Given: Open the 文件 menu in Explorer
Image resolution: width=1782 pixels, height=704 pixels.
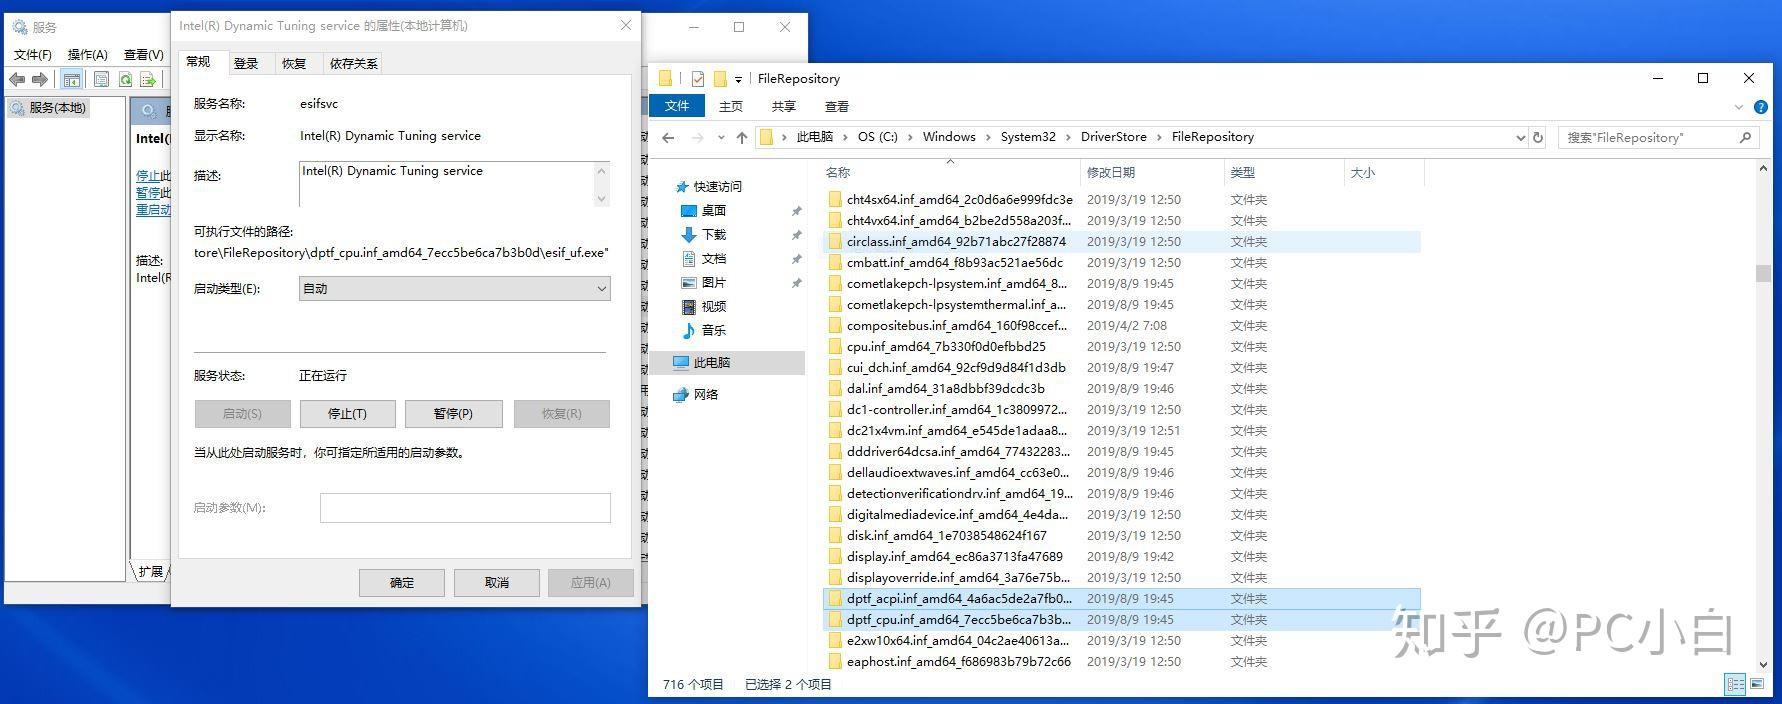Looking at the screenshot, I should [x=677, y=106].
